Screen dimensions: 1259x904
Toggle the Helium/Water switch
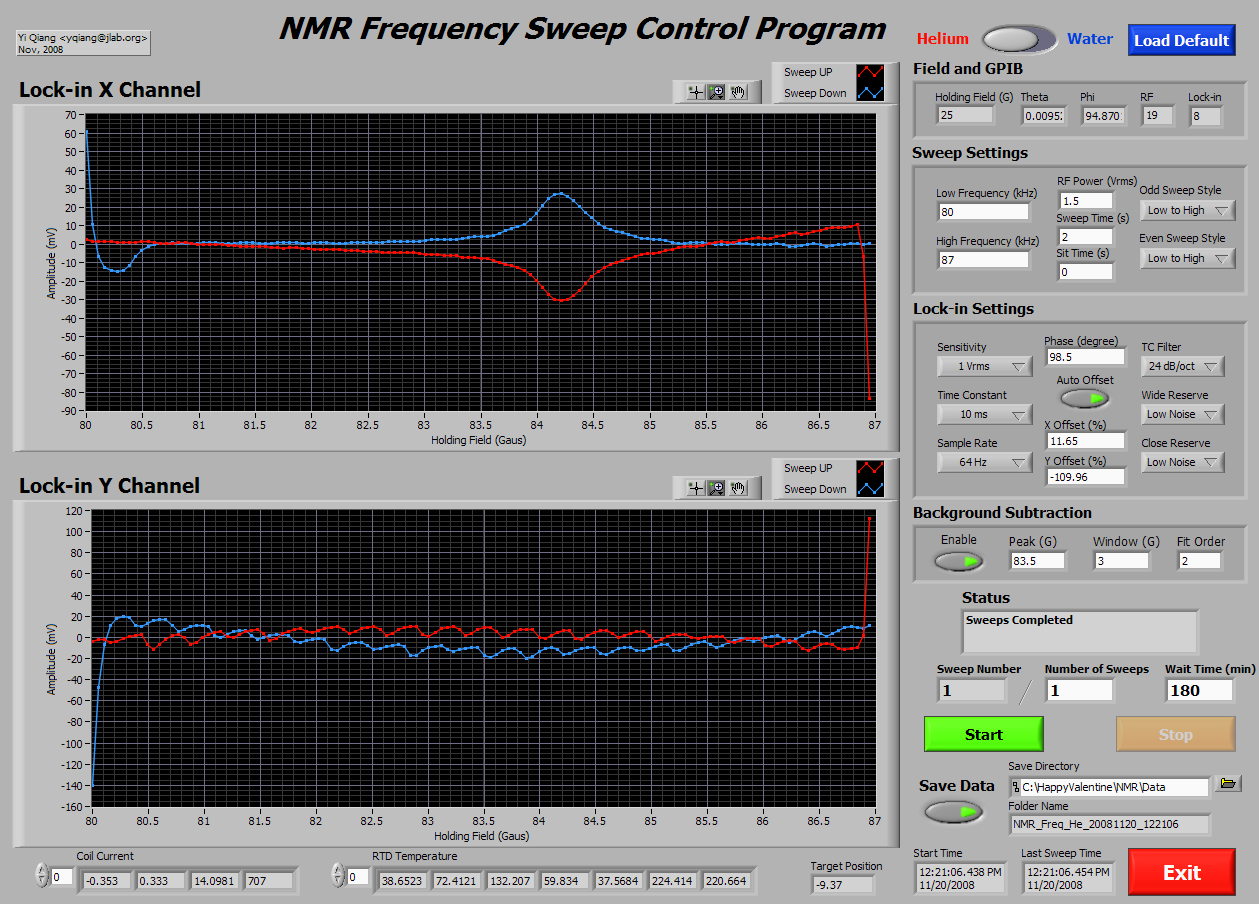pos(1019,39)
